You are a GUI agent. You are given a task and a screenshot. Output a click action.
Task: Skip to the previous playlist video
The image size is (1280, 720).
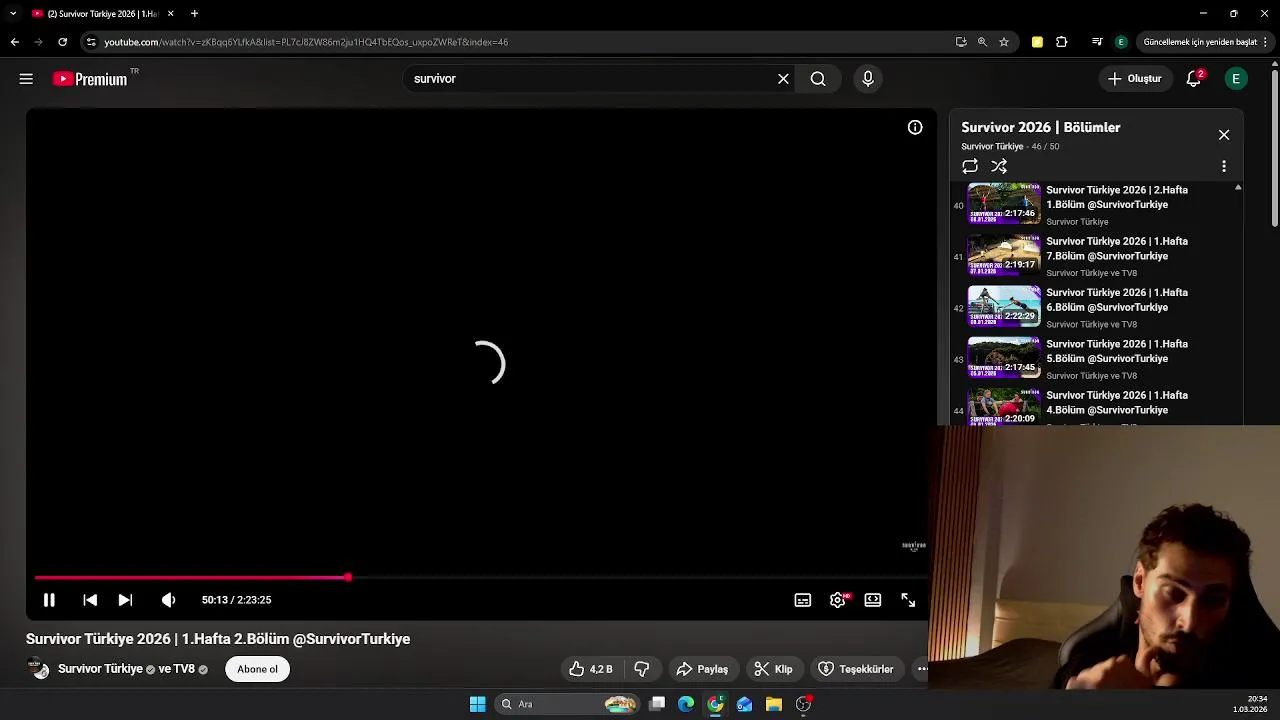tap(90, 600)
